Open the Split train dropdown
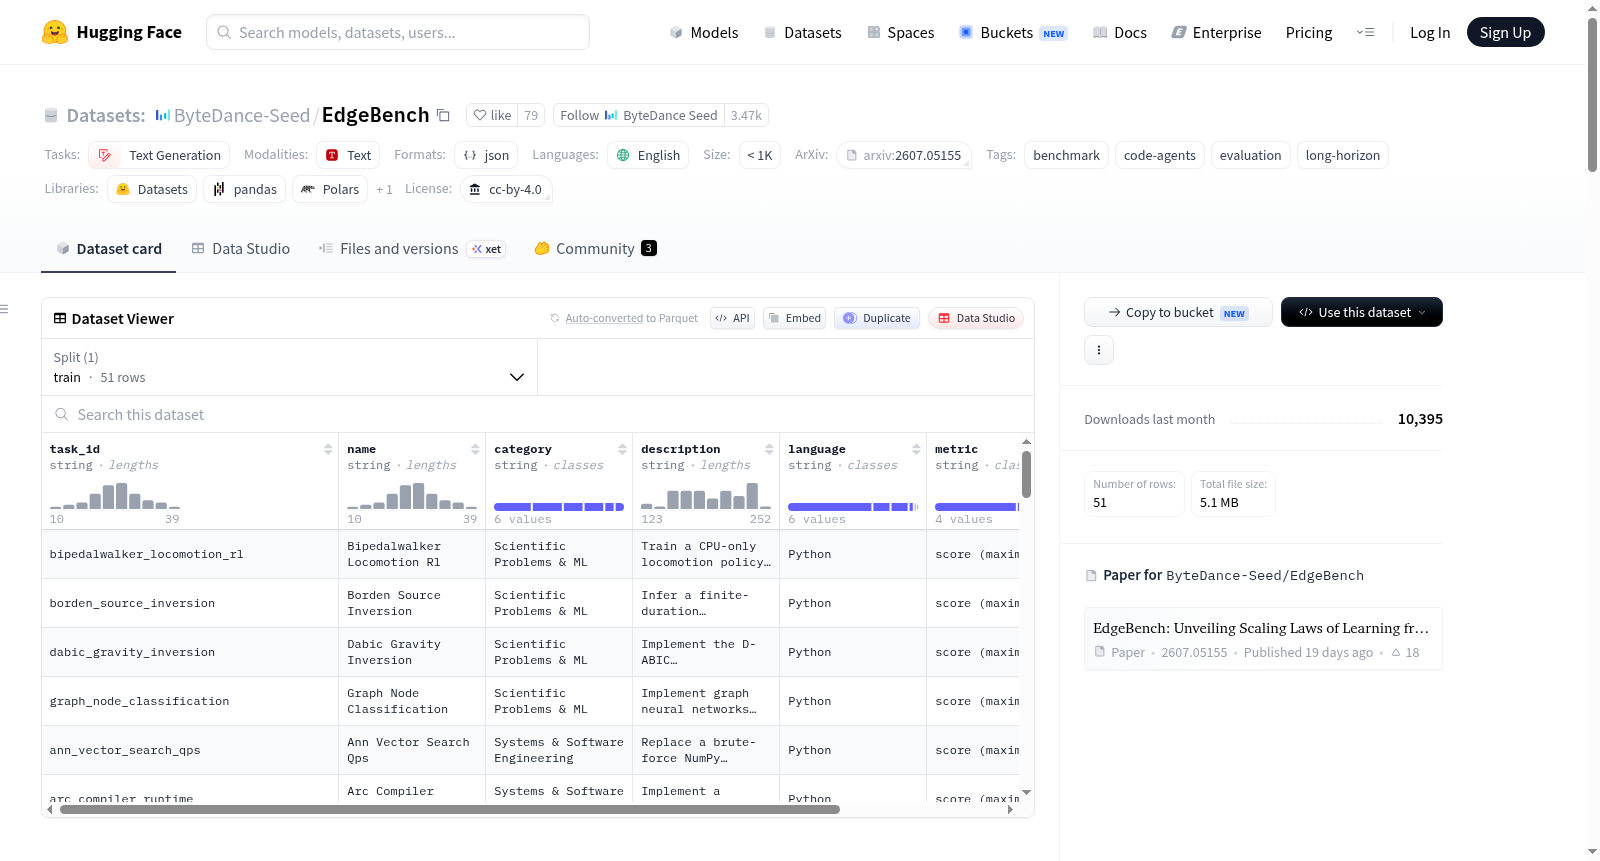1600x861 pixels. [x=289, y=367]
